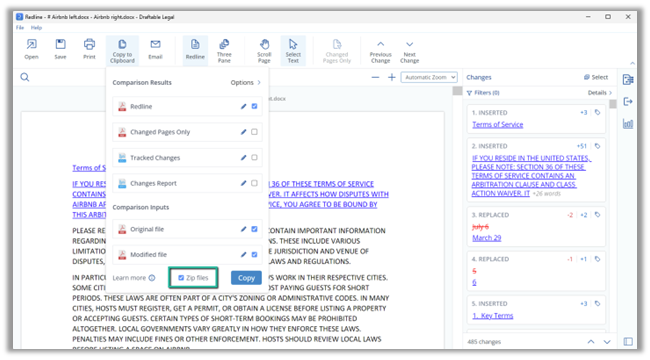650x360 pixels.
Task: Click the '485 changes' count text
Action: [484, 342]
